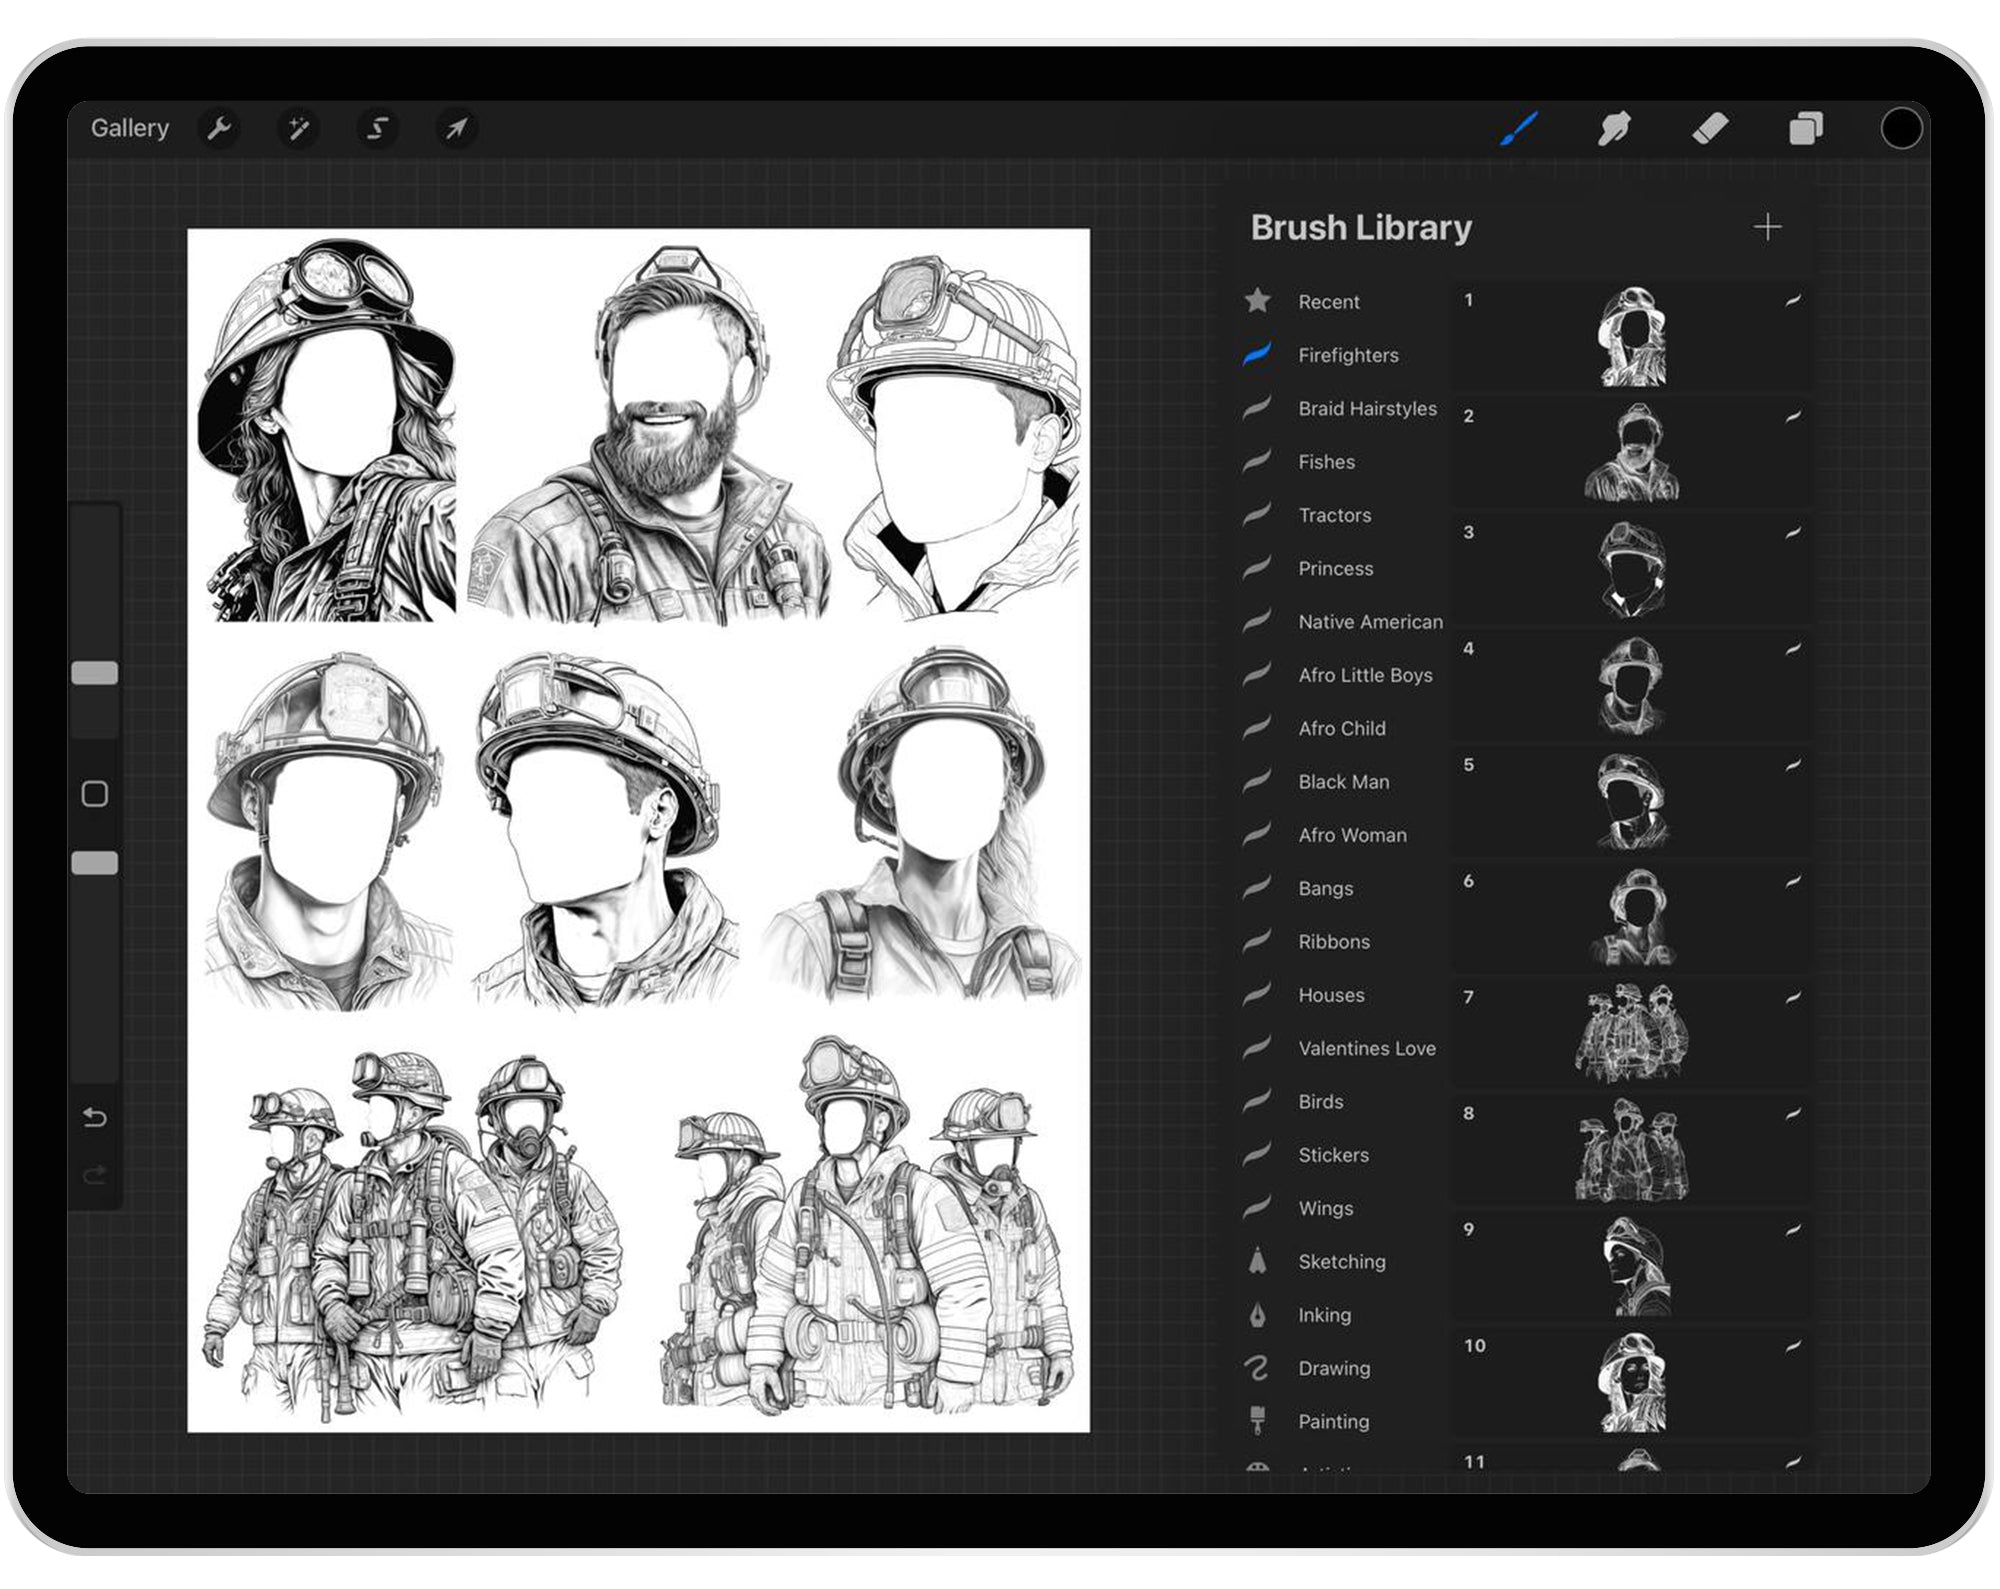Select the Transform arrow tool
This screenshot has height=1589, width=2000.
(457, 128)
